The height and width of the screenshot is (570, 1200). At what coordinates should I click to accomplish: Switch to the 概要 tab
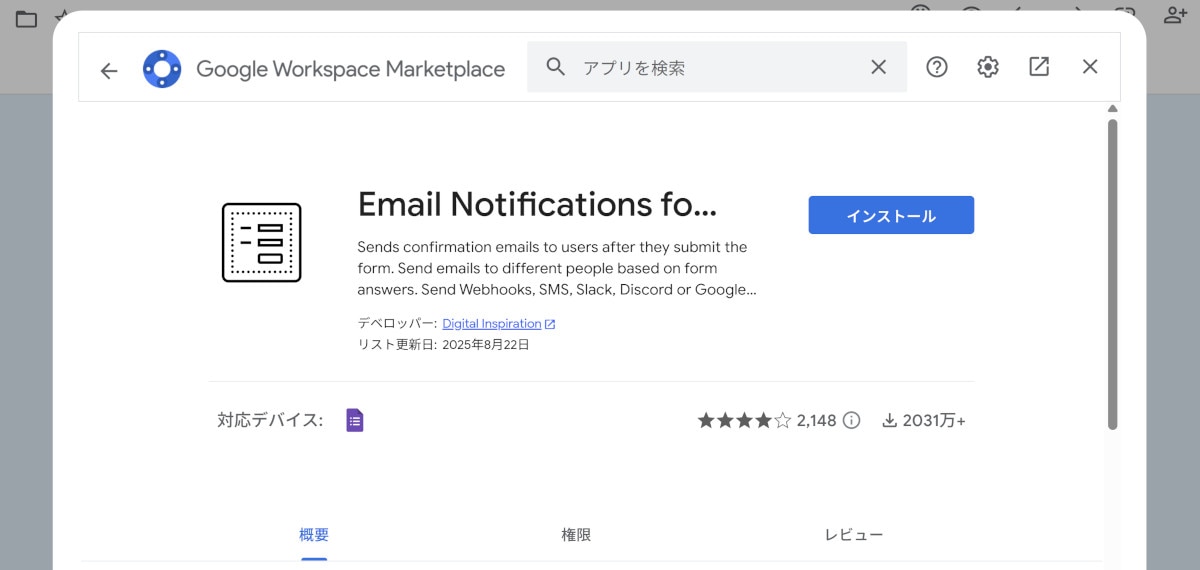(x=314, y=535)
